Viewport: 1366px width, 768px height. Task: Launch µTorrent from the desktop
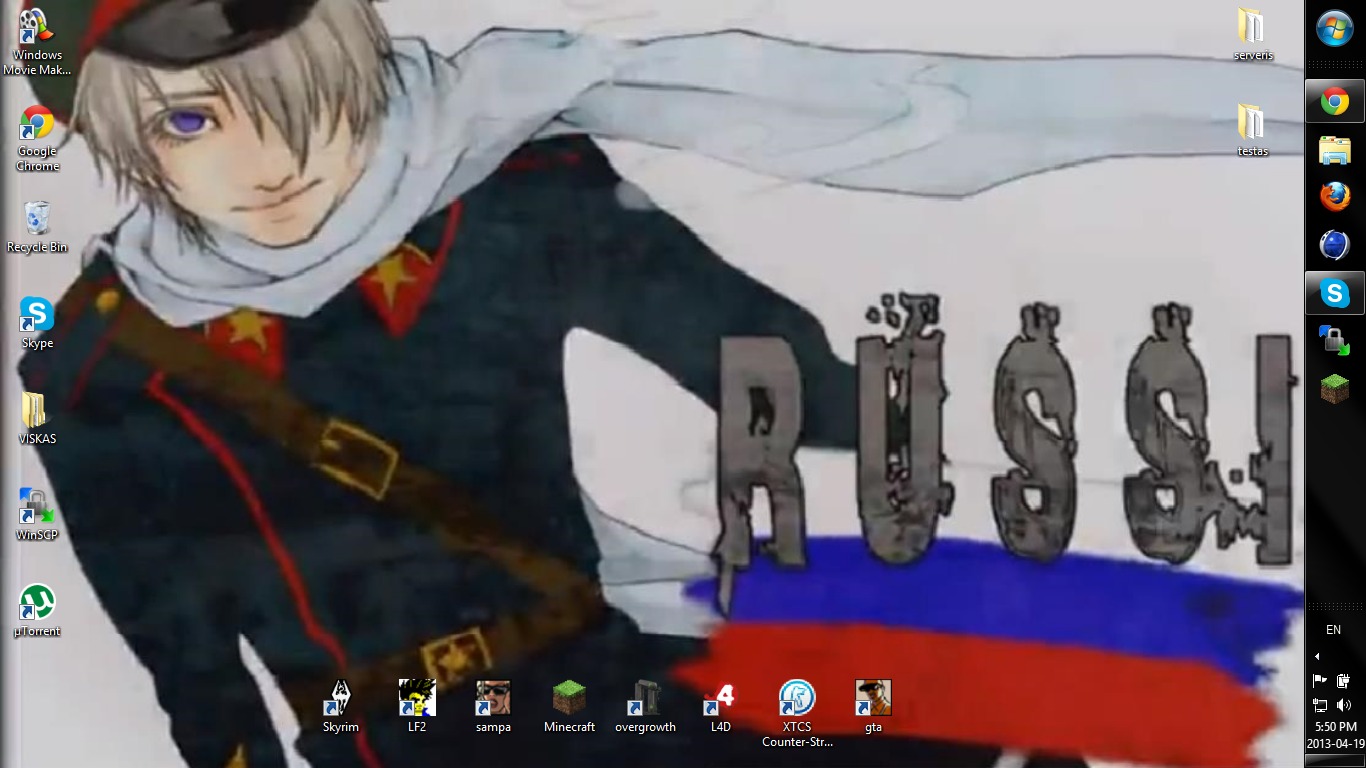pyautogui.click(x=37, y=611)
